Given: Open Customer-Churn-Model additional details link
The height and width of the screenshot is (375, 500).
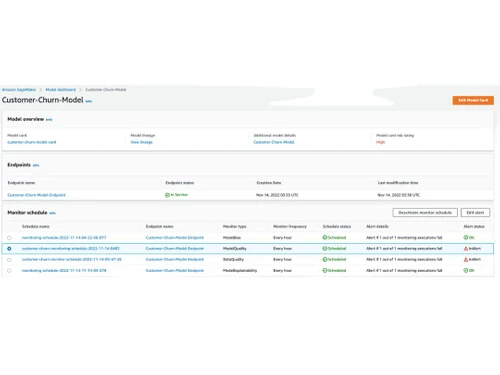Looking at the screenshot, I should click(274, 142).
